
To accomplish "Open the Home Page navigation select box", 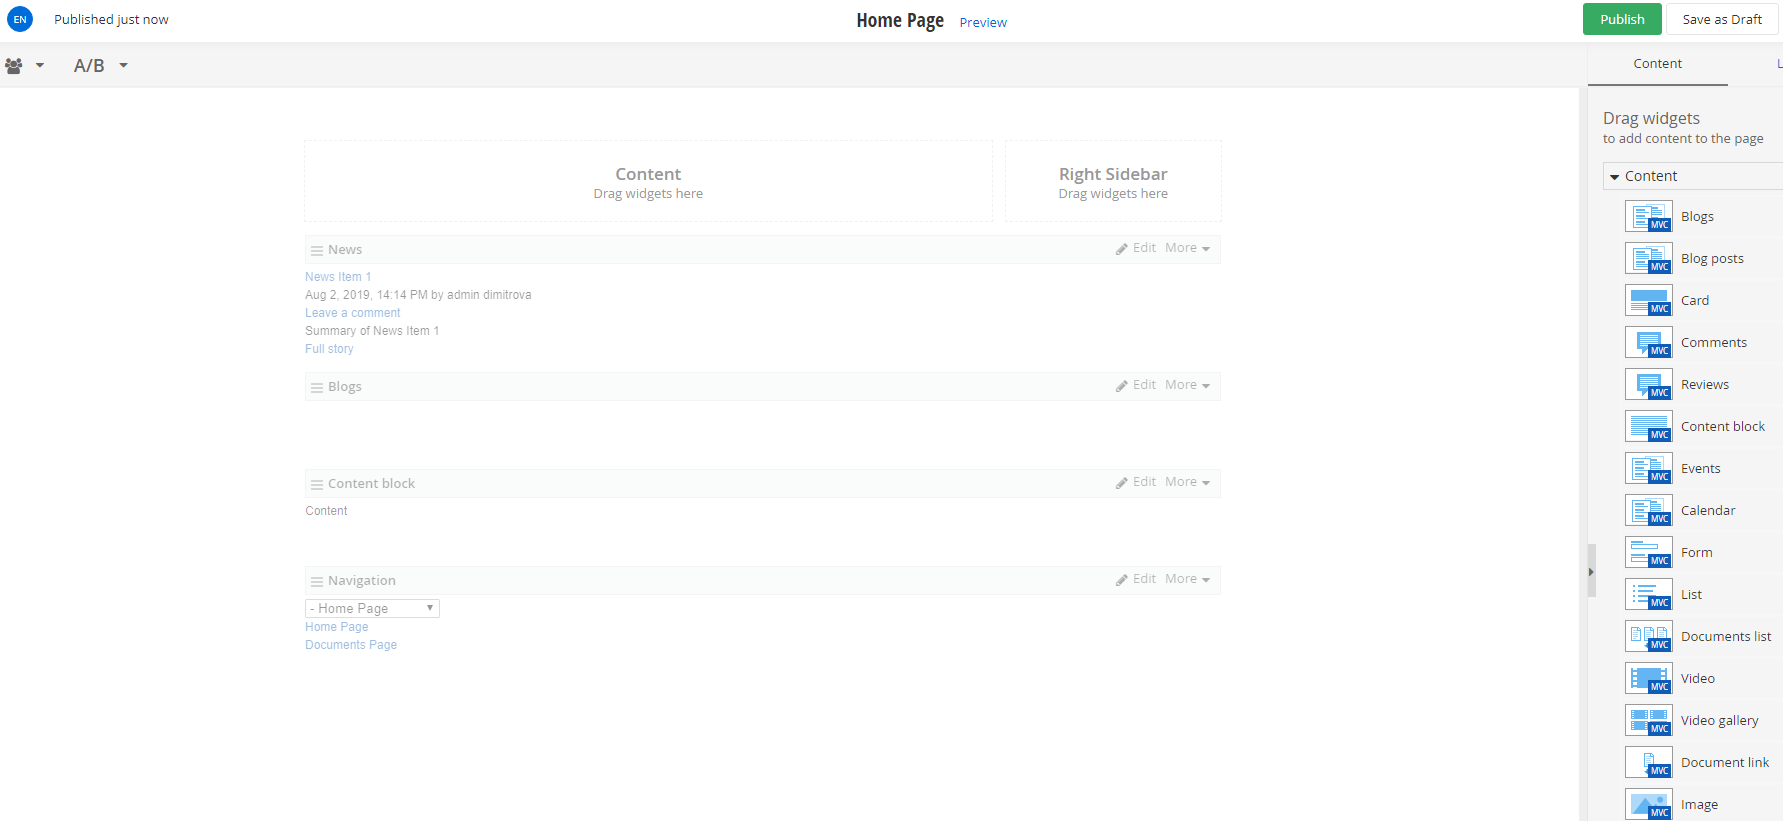I will click(x=372, y=608).
